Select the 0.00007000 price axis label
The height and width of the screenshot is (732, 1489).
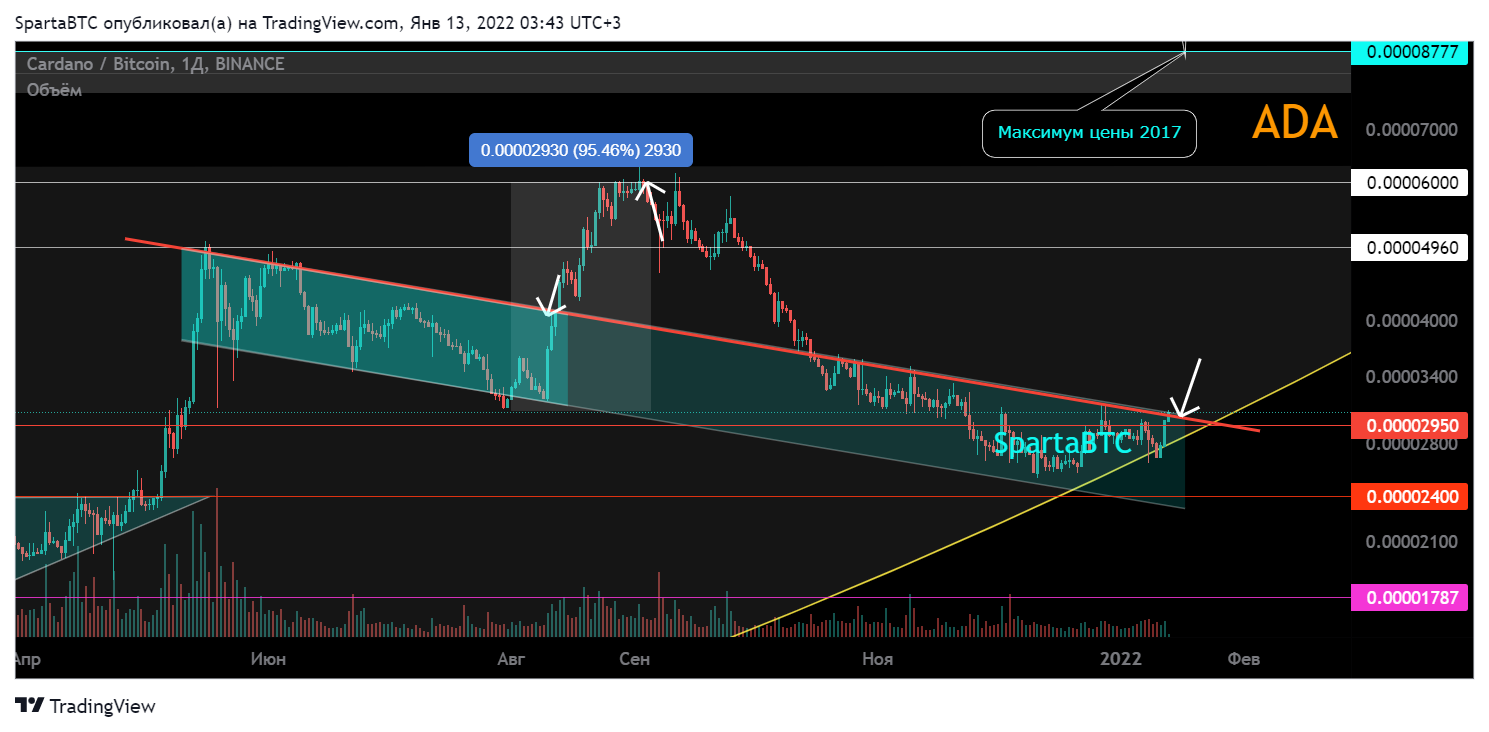click(x=1411, y=130)
